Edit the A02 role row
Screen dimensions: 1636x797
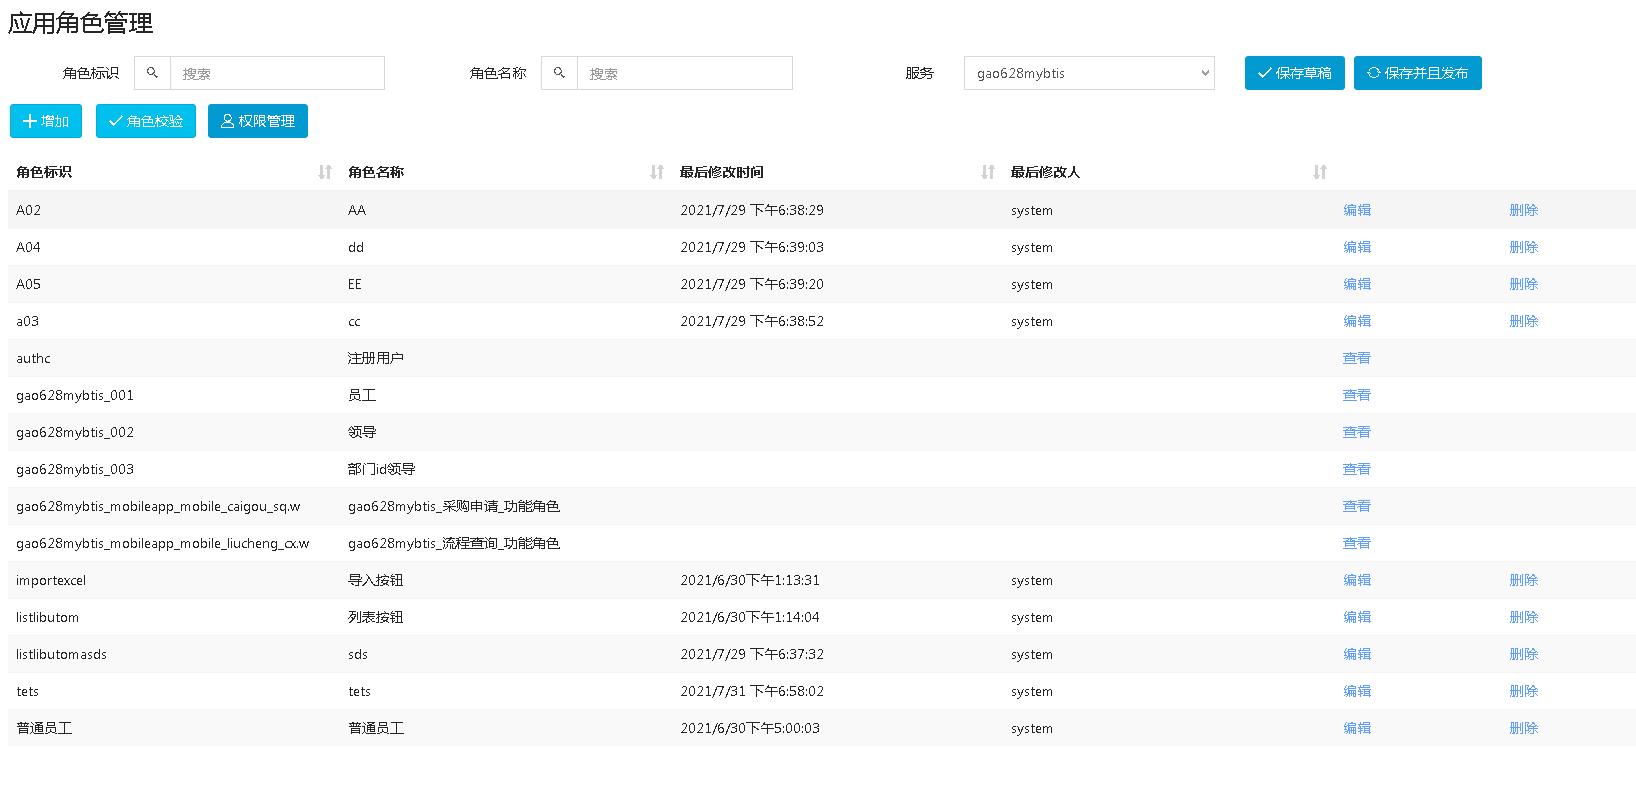point(1357,210)
